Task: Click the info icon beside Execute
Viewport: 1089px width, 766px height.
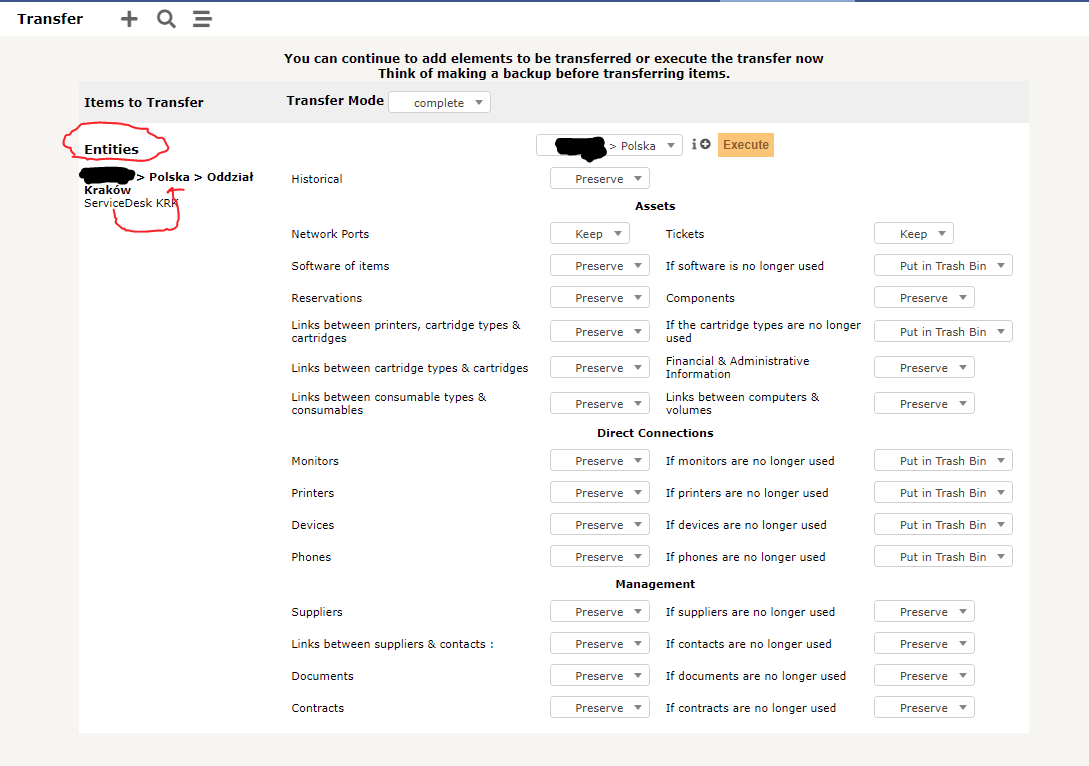Action: click(695, 144)
